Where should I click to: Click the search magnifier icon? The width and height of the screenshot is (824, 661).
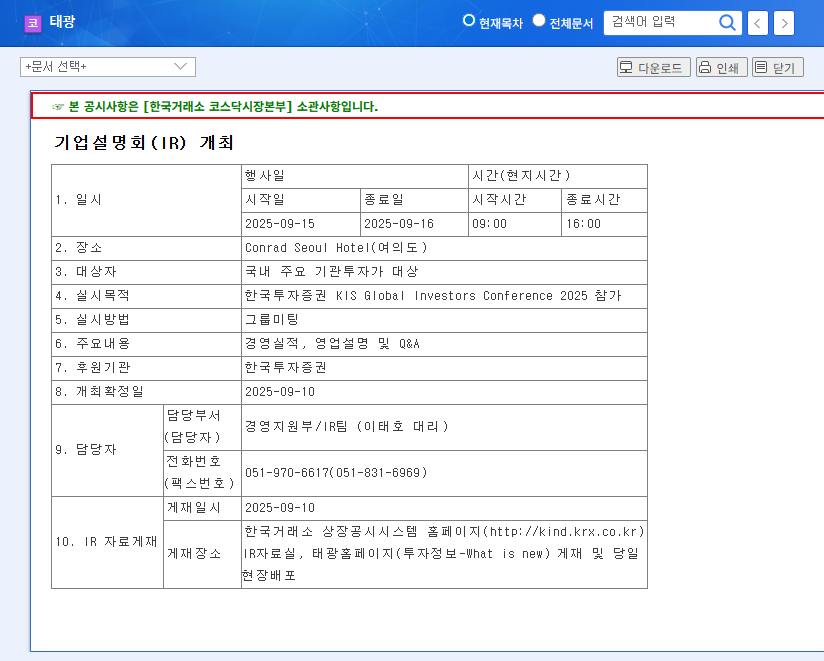coord(727,22)
